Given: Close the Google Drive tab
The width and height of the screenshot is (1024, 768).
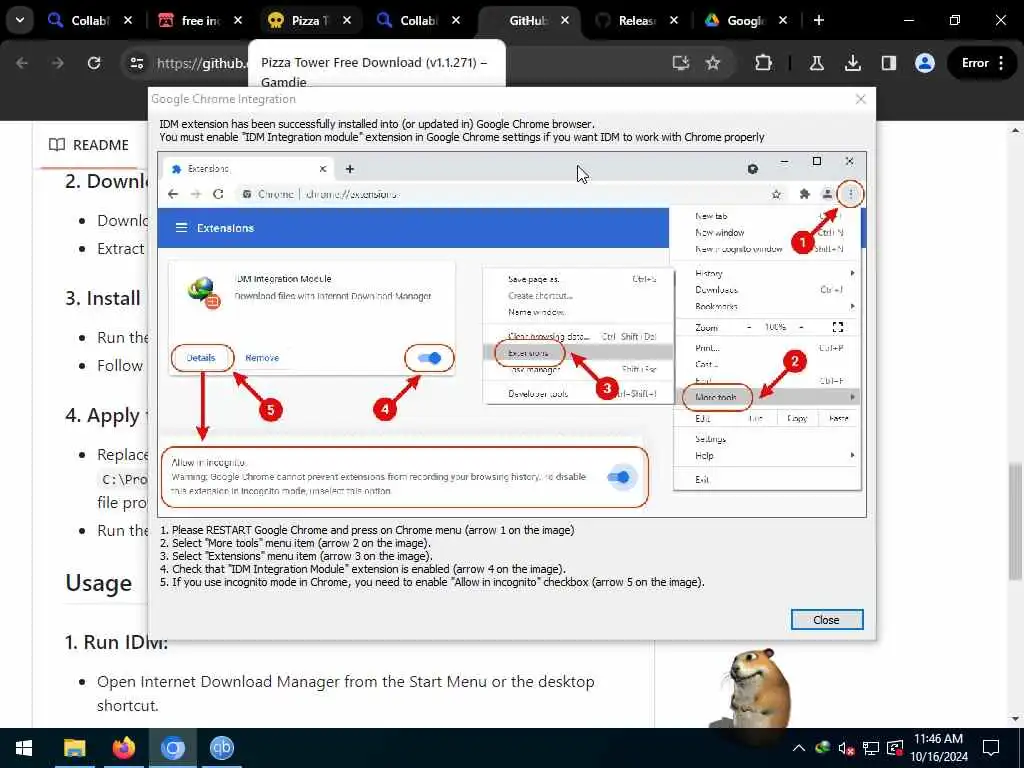Looking at the screenshot, I should click(783, 21).
